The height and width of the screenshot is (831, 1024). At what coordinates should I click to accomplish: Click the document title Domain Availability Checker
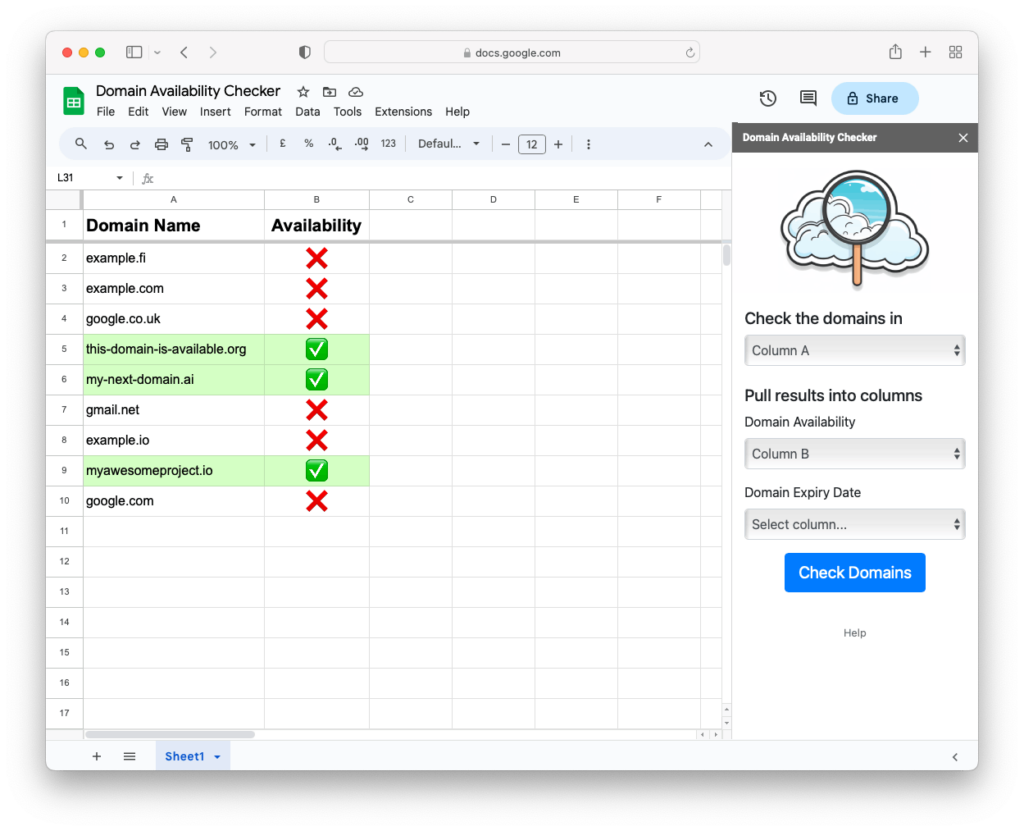(x=188, y=91)
